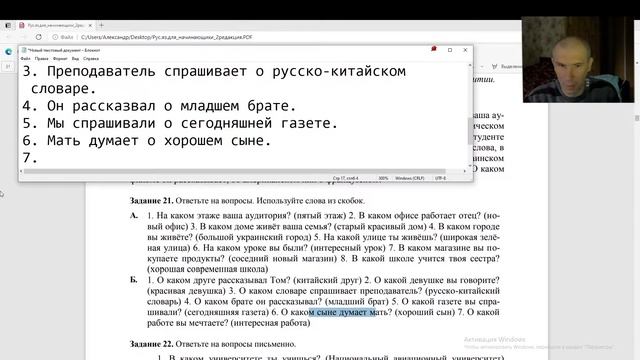The width and height of the screenshot is (640, 360).
Task: Click Notepad's scroll-up arrow
Action: tap(470, 65)
